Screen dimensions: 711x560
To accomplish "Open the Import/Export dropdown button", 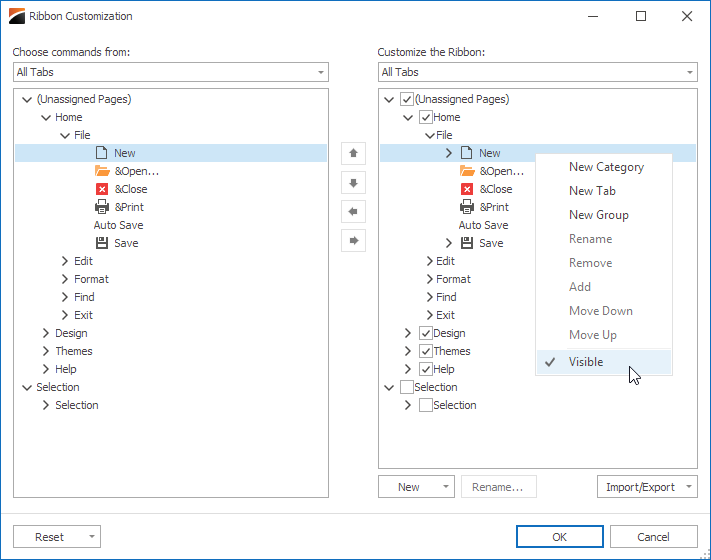I will click(647, 487).
